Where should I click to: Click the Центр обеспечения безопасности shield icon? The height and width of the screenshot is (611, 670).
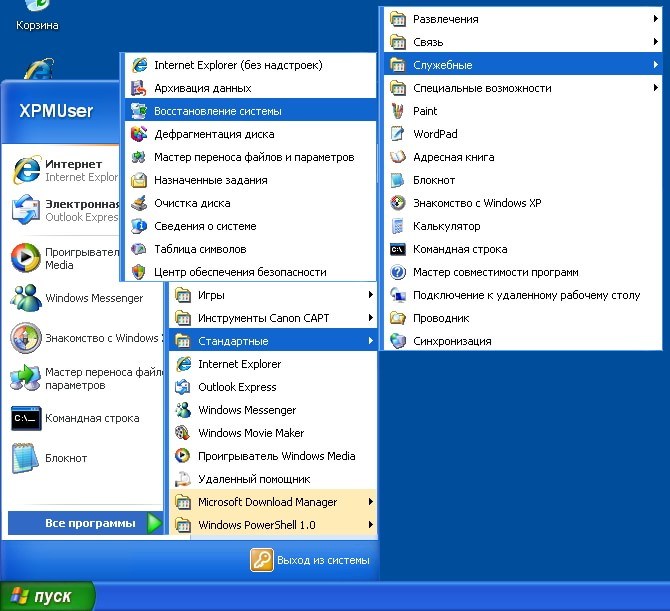(x=139, y=272)
